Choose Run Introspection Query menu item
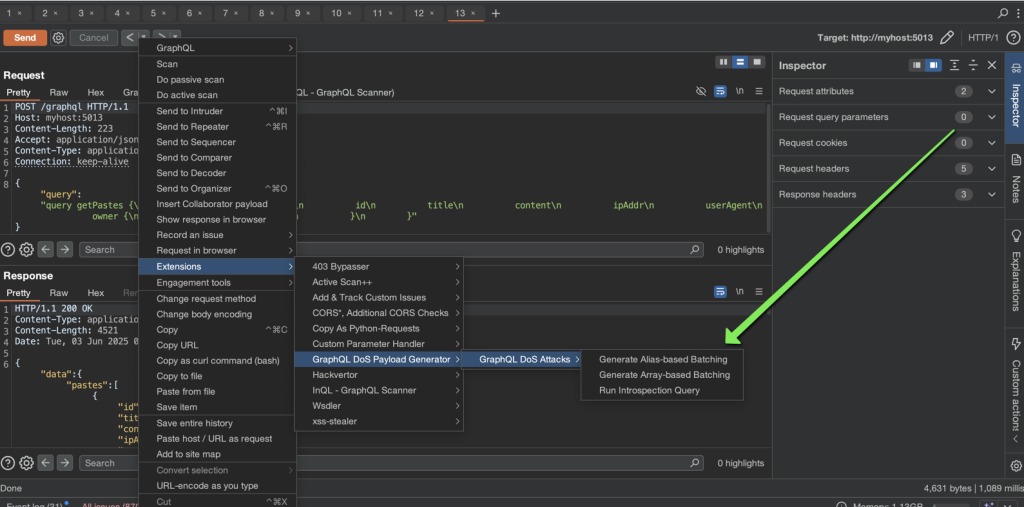The image size is (1024, 507). coord(649,390)
